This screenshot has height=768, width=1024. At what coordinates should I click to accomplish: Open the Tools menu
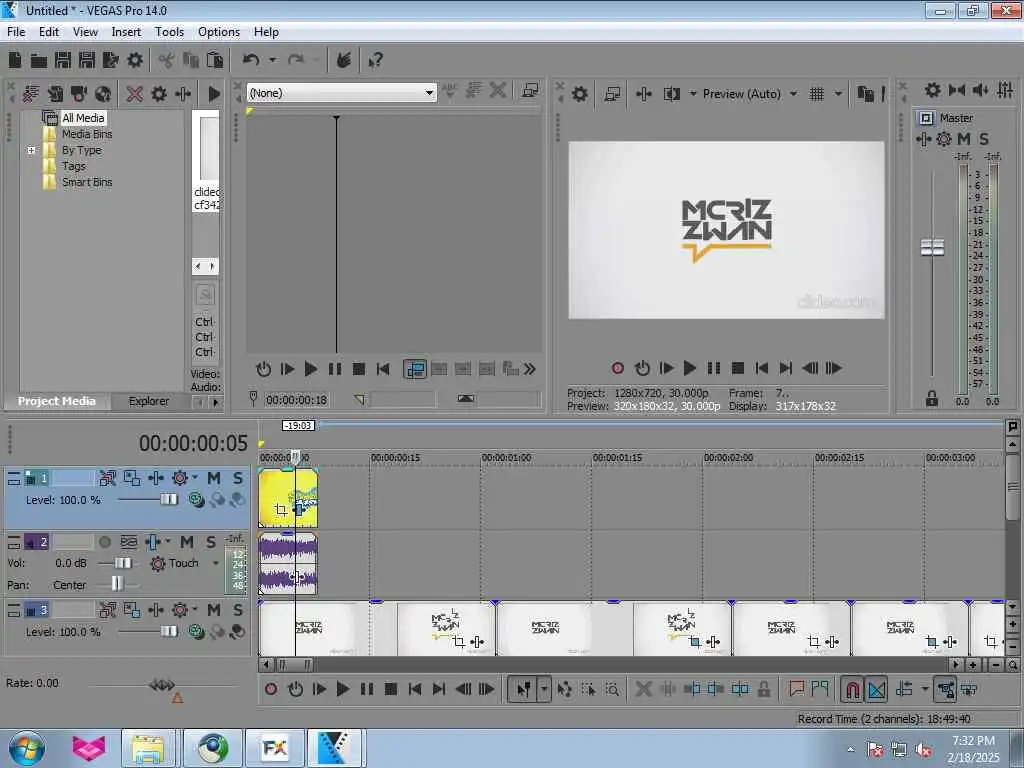click(169, 32)
